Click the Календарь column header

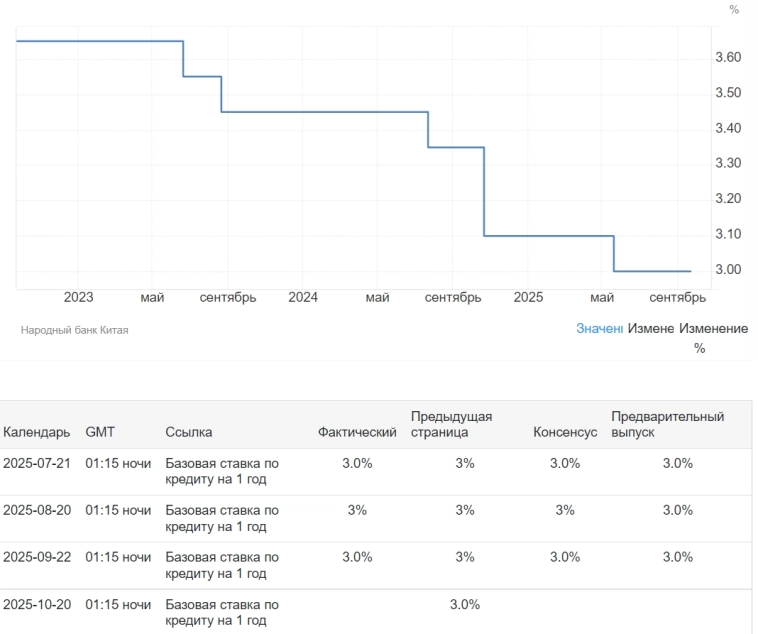[37, 432]
